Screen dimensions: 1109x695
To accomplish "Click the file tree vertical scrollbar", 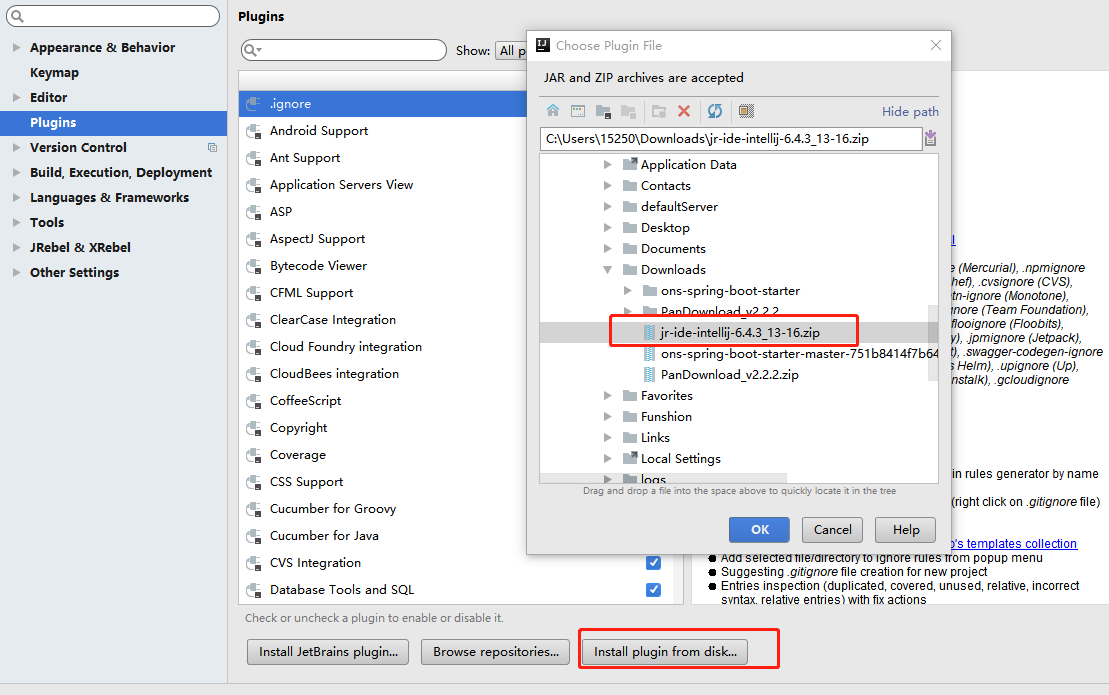I will click(933, 344).
